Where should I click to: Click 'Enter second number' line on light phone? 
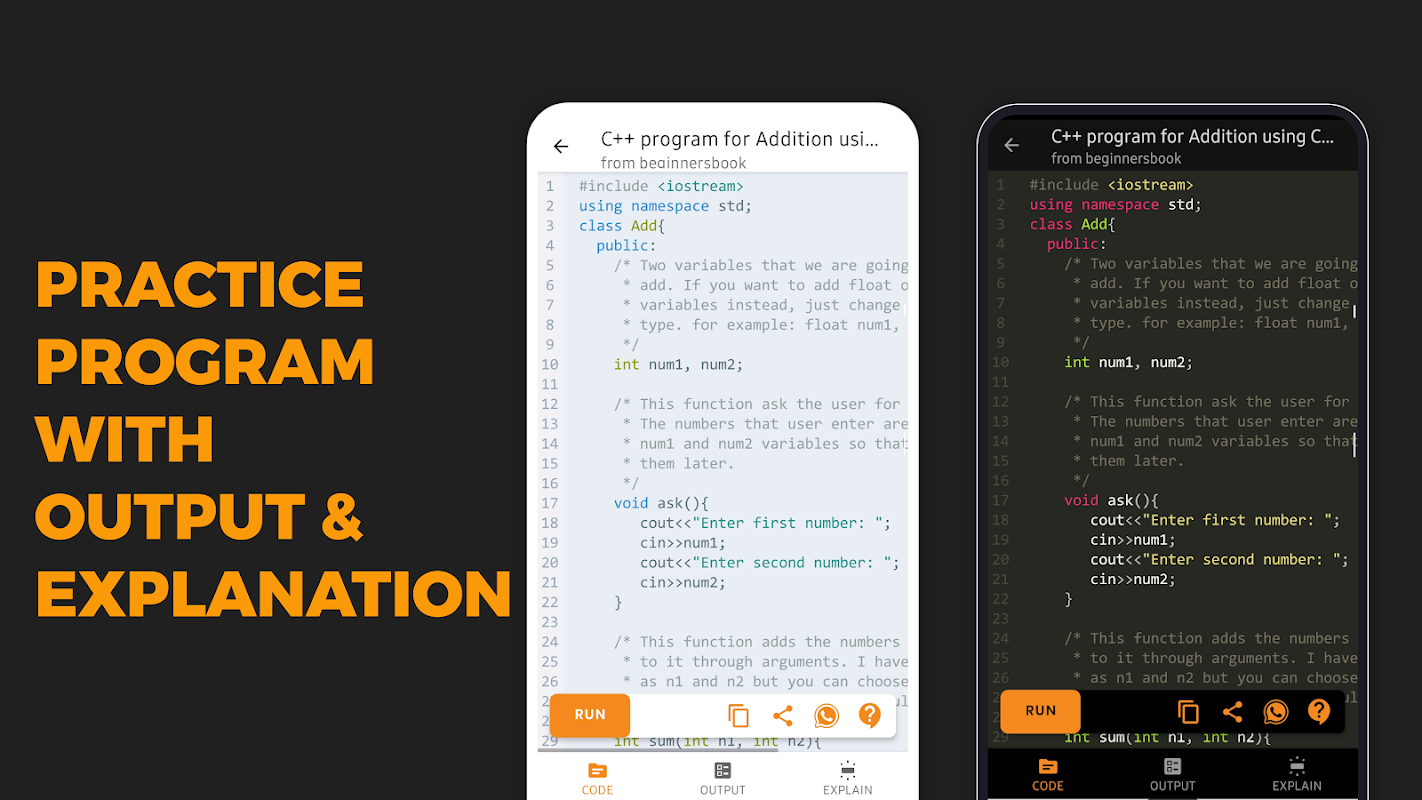pos(770,563)
